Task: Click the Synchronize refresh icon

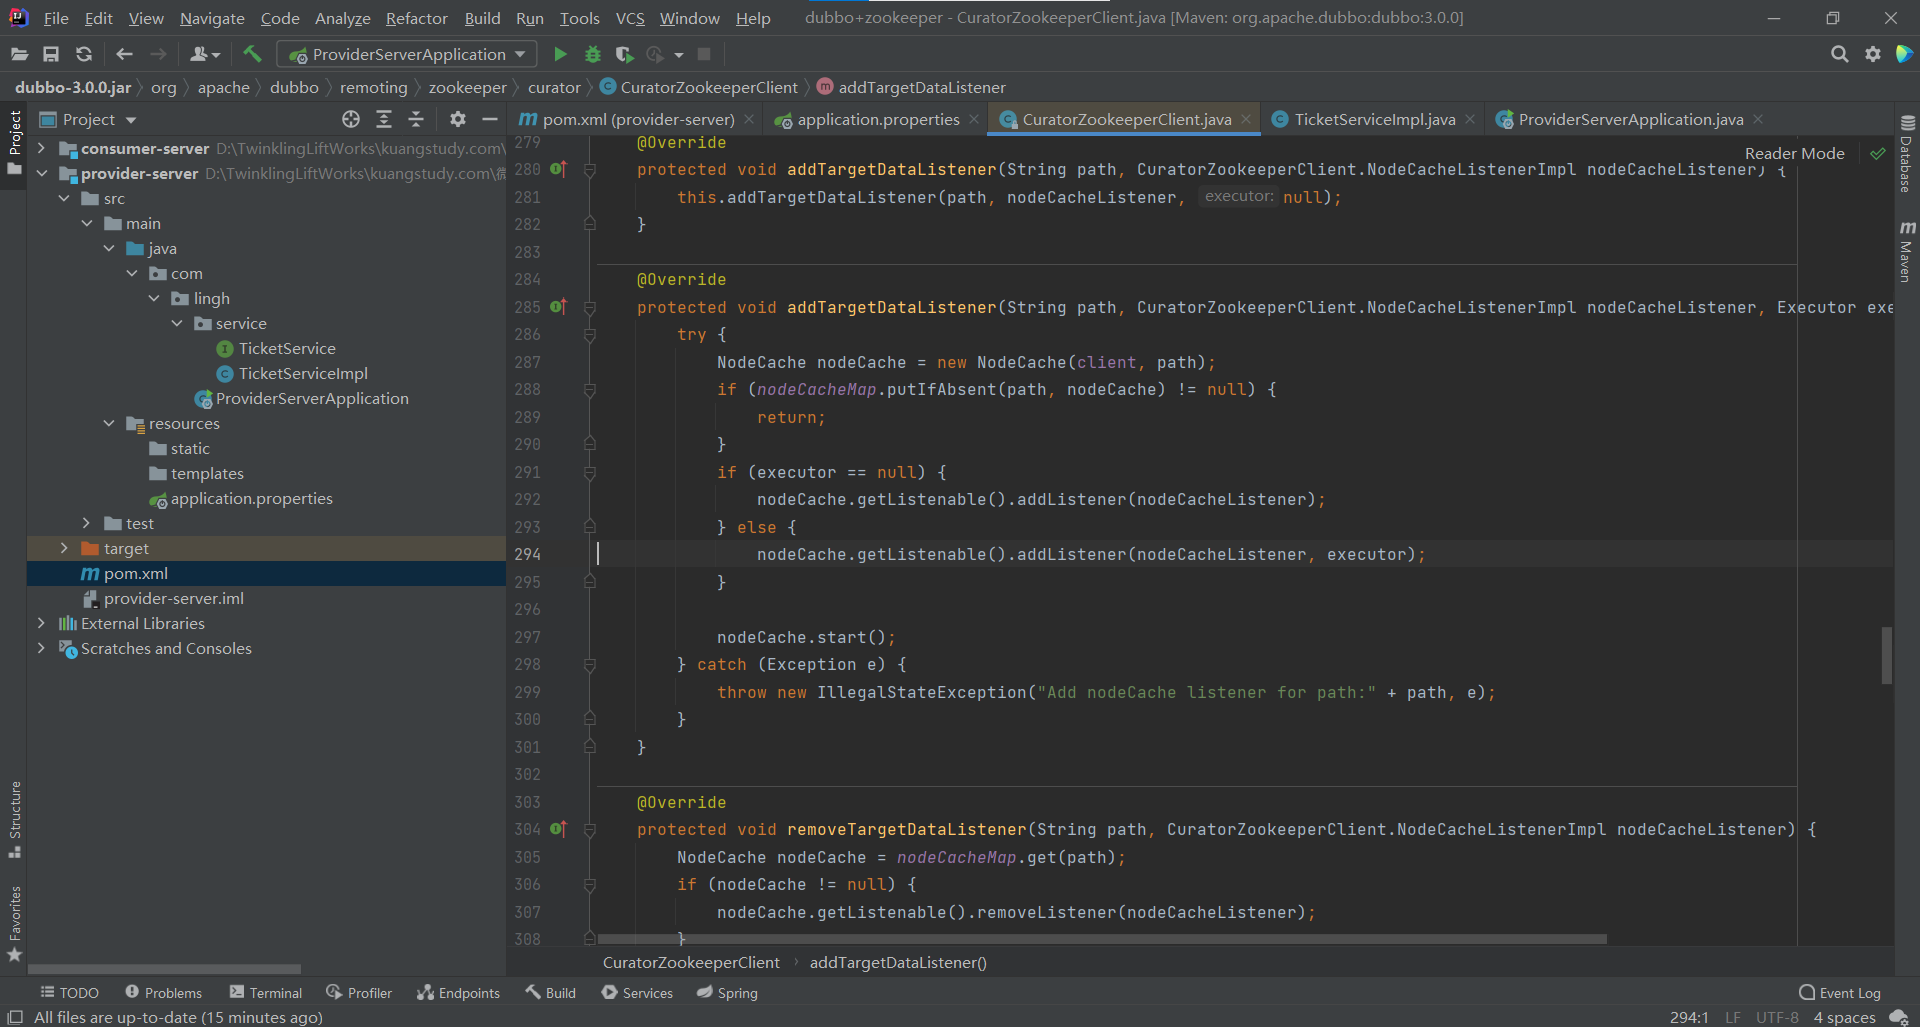Action: pos(84,54)
